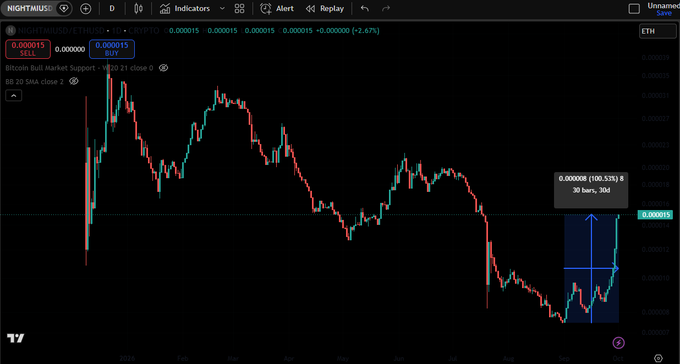Open the D time interval selector
This screenshot has height=364, width=680.
click(x=112, y=8)
